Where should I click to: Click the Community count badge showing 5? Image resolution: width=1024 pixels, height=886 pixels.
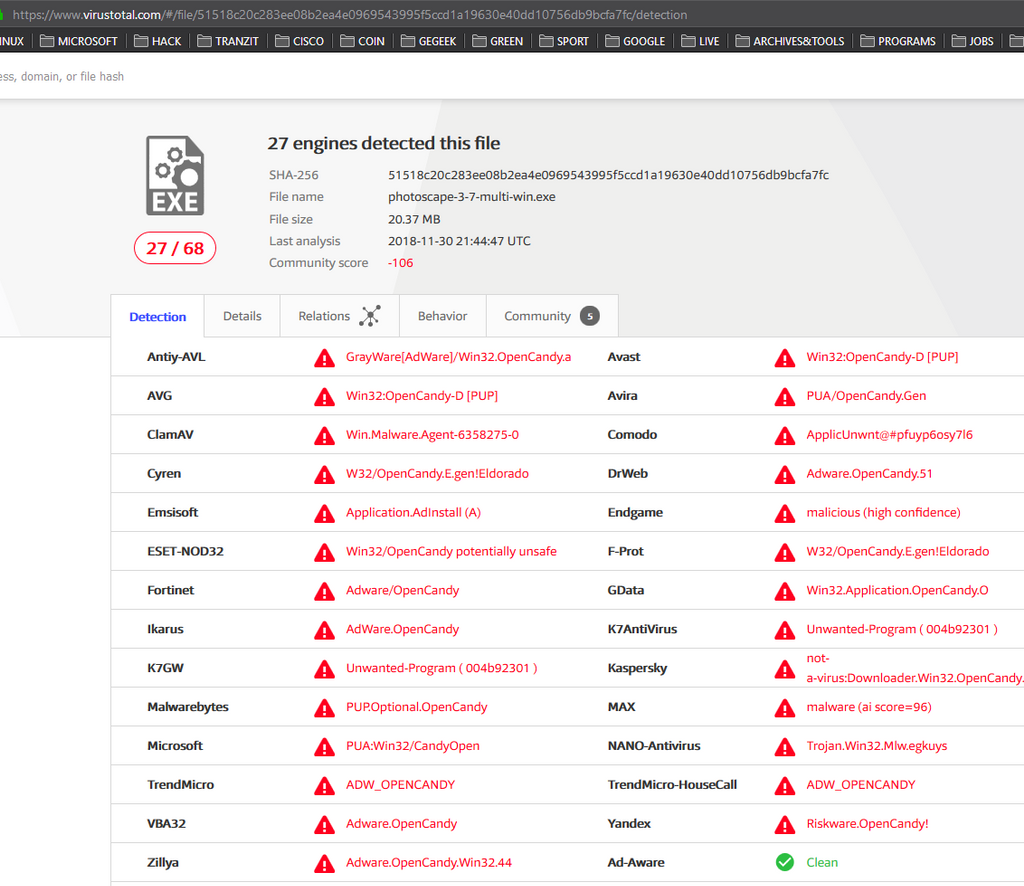point(590,316)
